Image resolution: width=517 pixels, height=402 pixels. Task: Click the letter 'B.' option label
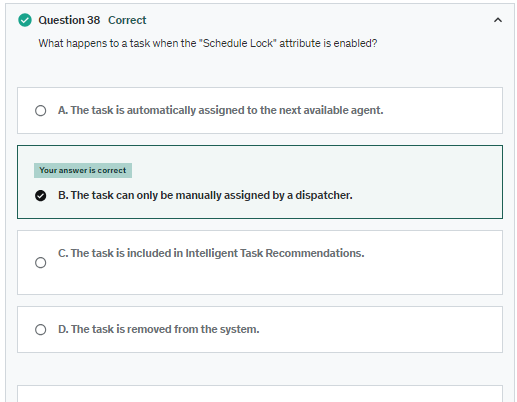pos(63,195)
